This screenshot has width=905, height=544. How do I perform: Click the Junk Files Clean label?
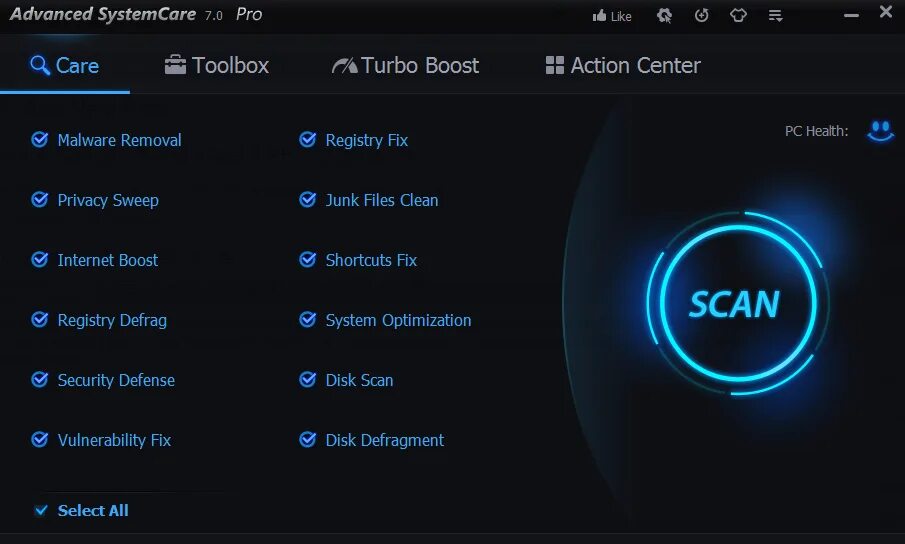point(382,200)
